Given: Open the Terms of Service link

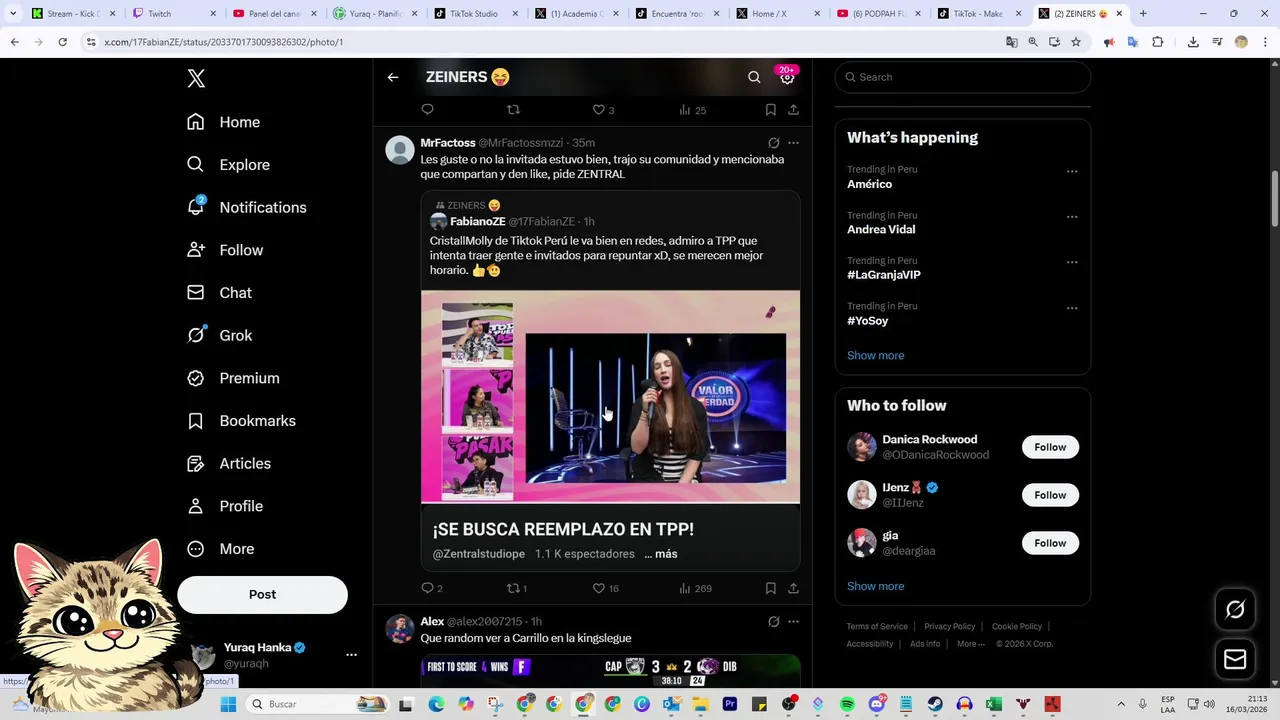Looking at the screenshot, I should point(877,626).
